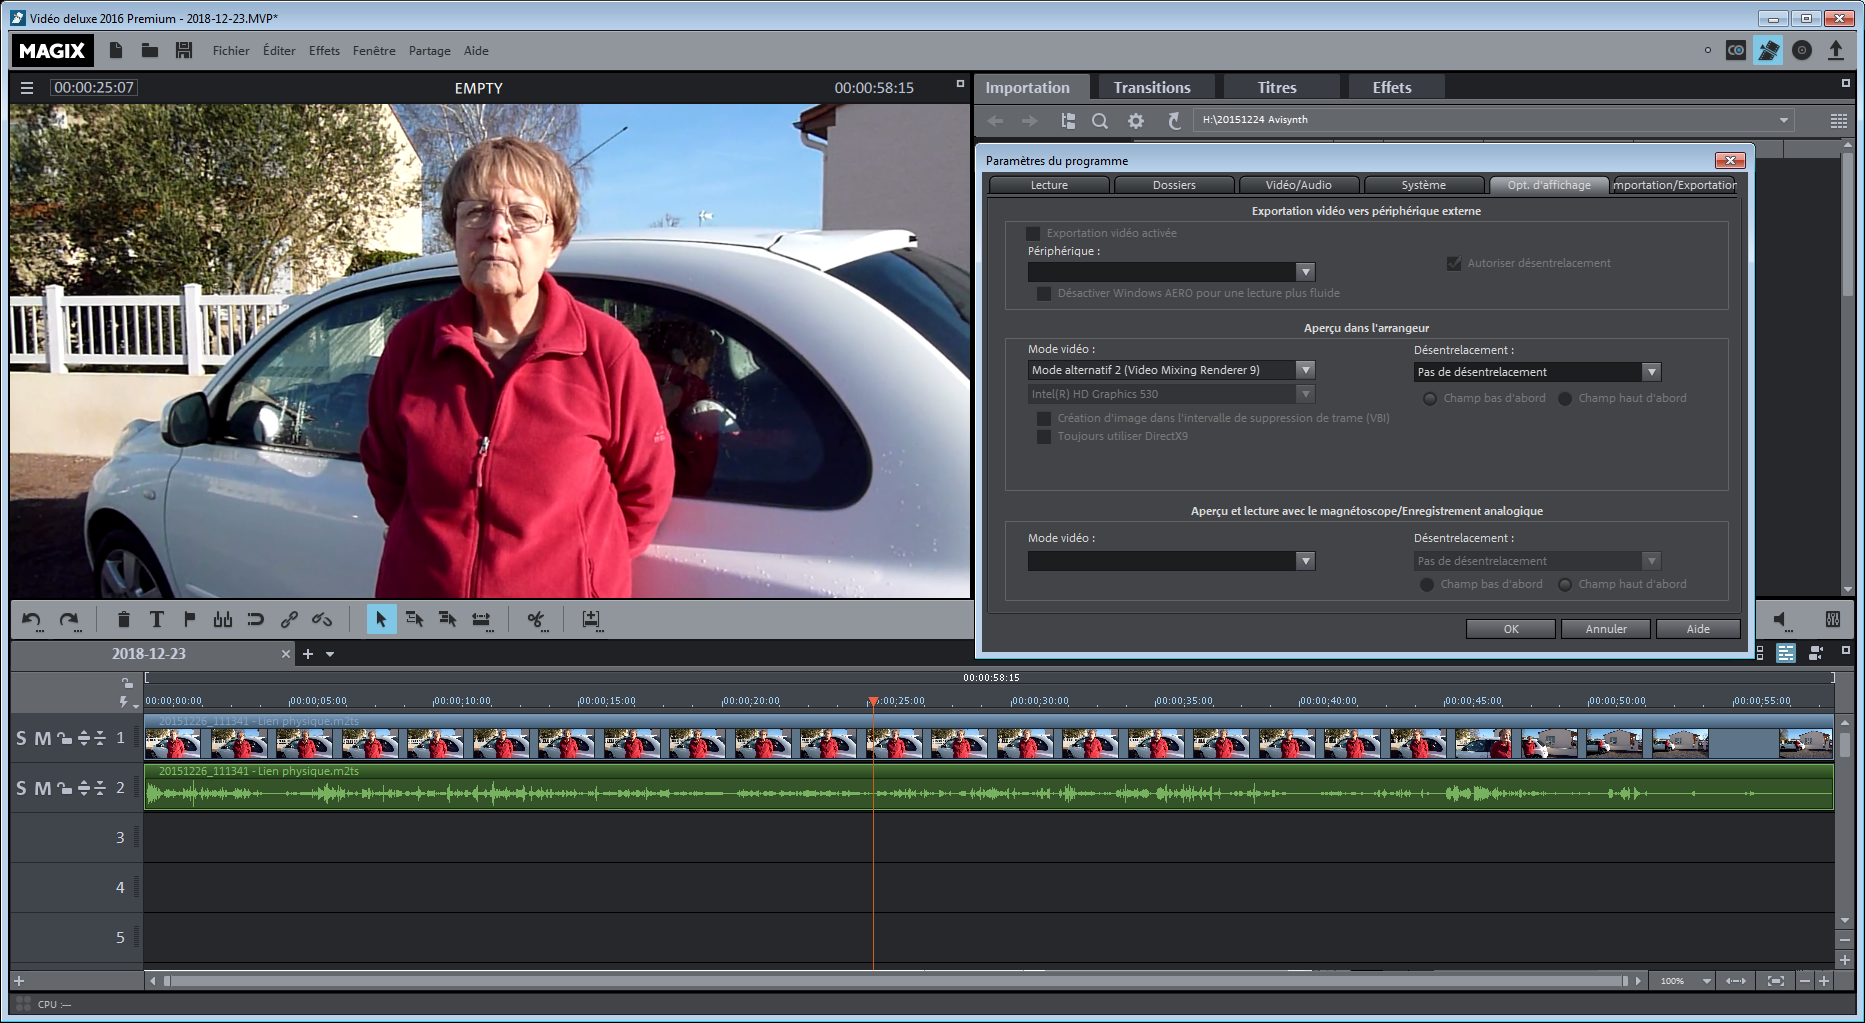Click the object grouping icon
This screenshot has width=1865, height=1023.
tap(290, 620)
